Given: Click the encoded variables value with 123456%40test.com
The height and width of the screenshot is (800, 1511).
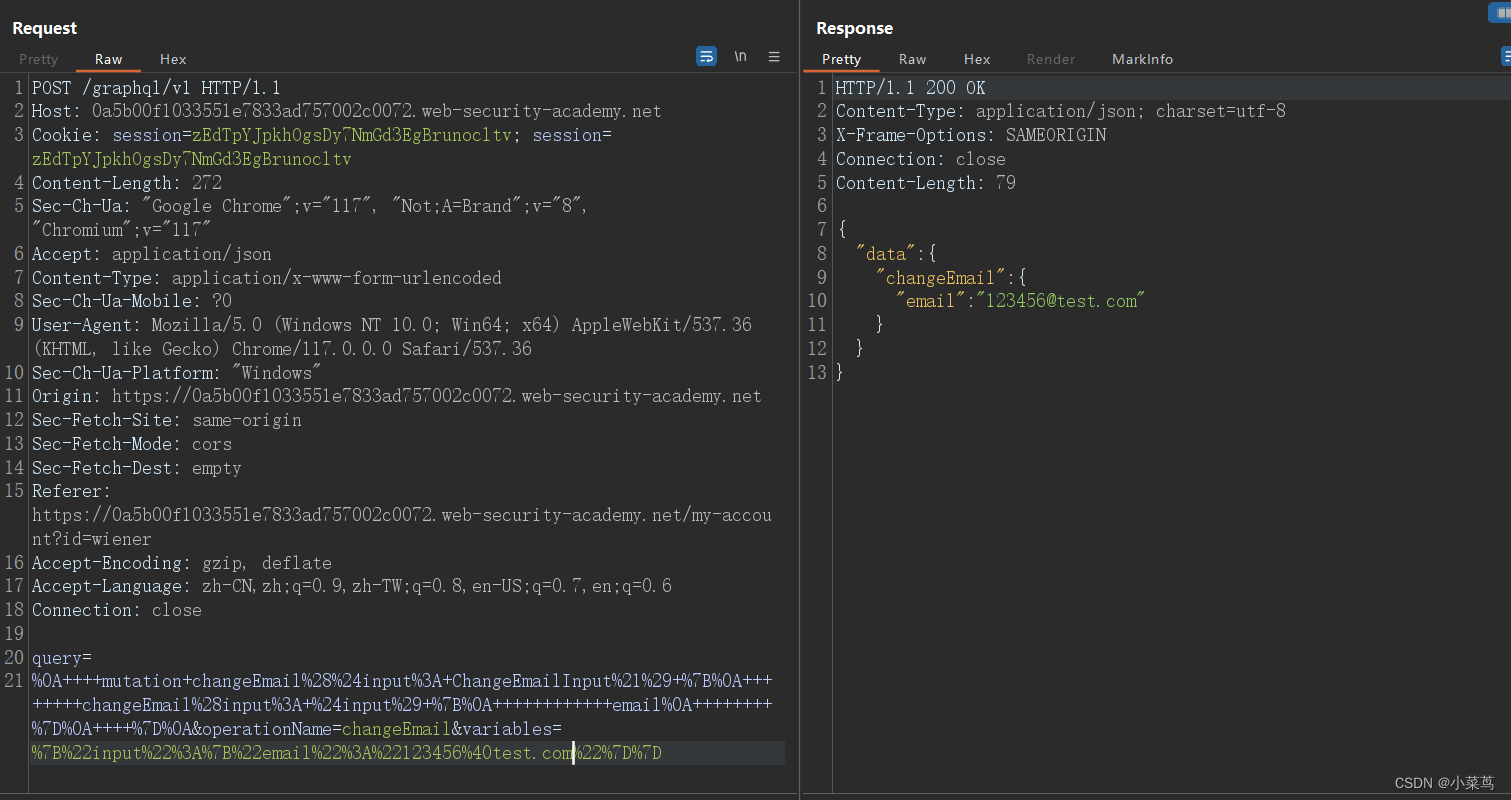Looking at the screenshot, I should coord(347,753).
